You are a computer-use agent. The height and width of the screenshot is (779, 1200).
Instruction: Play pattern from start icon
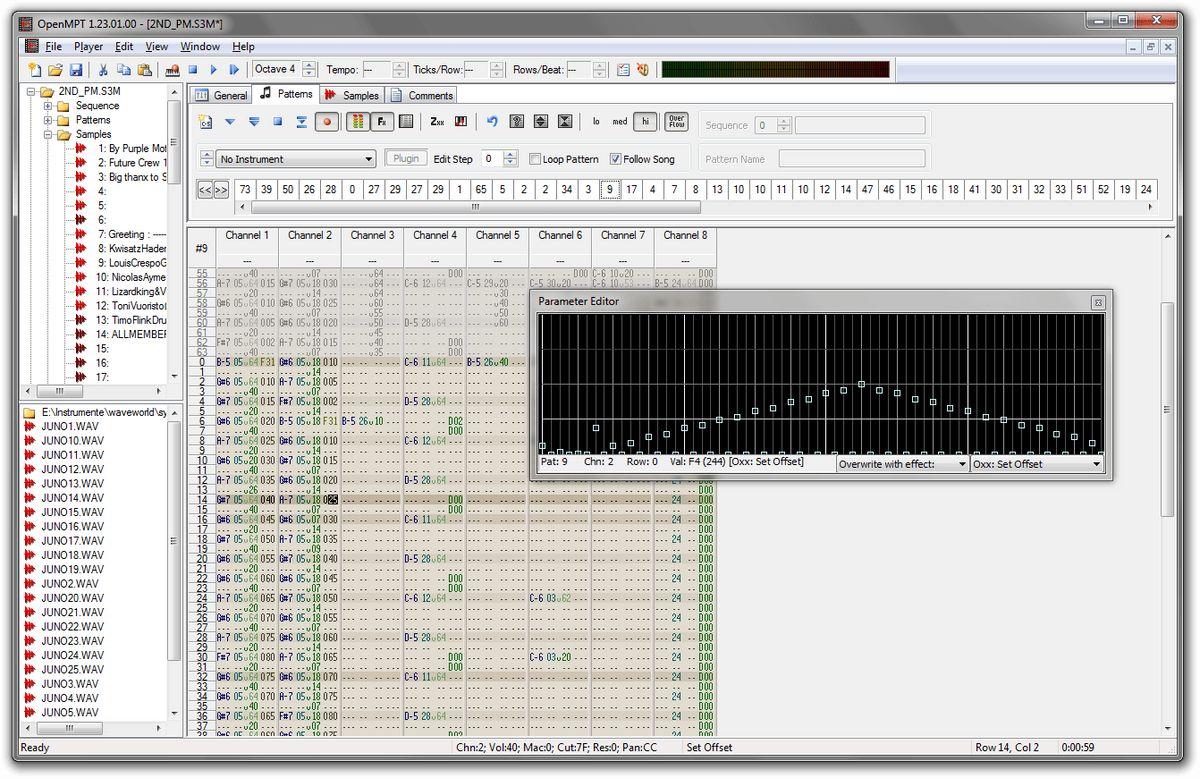254,122
